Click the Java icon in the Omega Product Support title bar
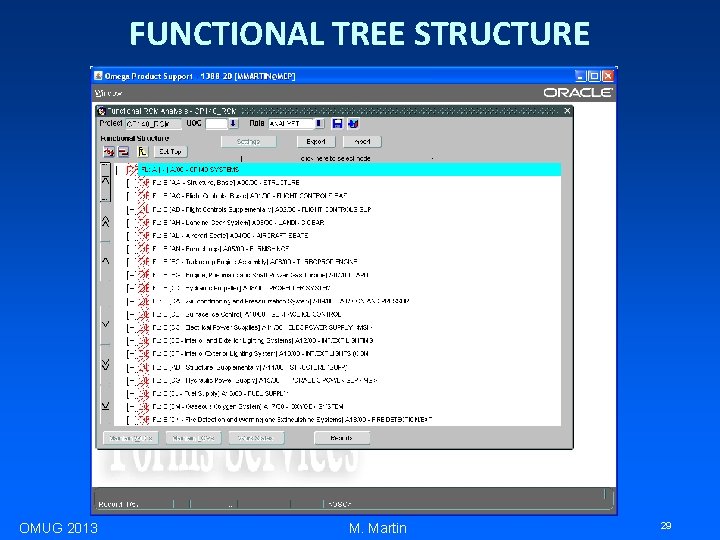 point(98,76)
